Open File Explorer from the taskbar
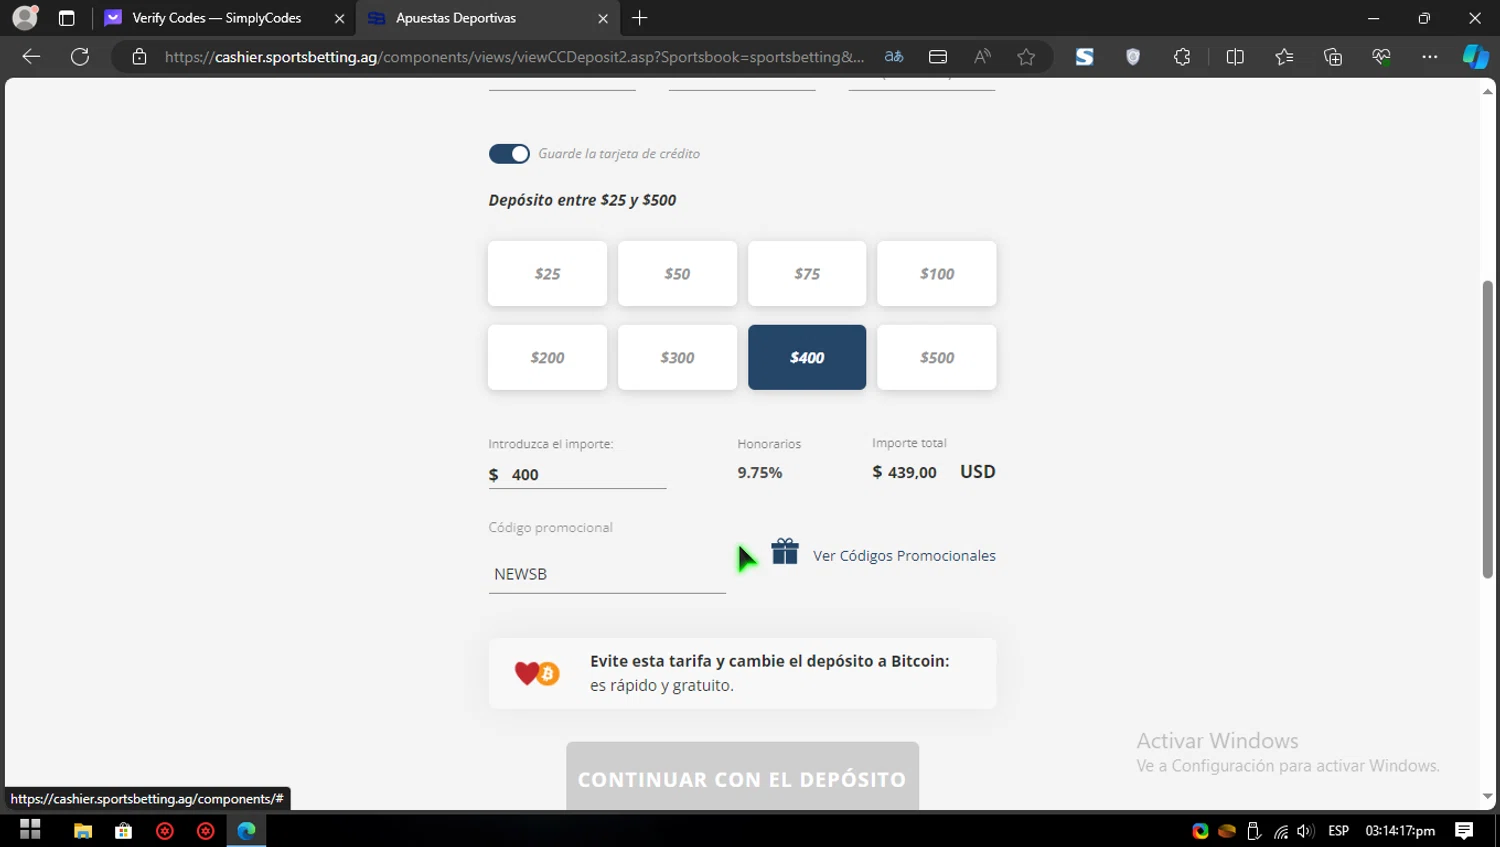The height and width of the screenshot is (847, 1500). 83,830
